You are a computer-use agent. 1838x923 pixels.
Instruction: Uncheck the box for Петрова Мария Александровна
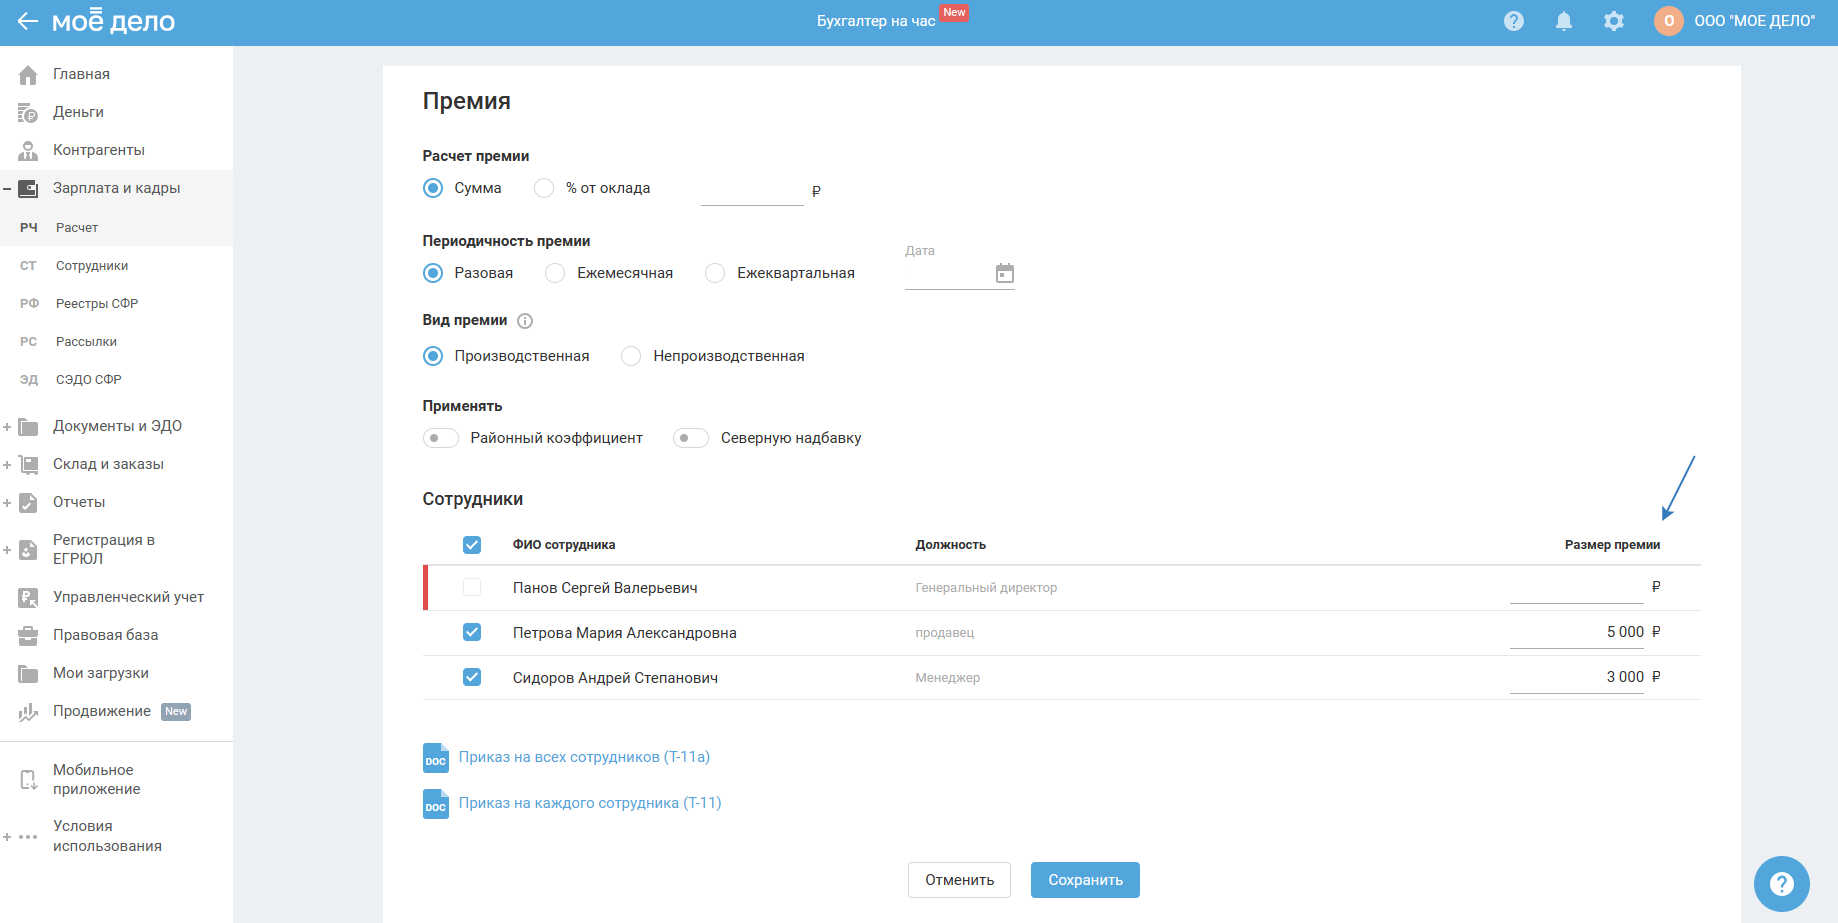[x=472, y=633]
